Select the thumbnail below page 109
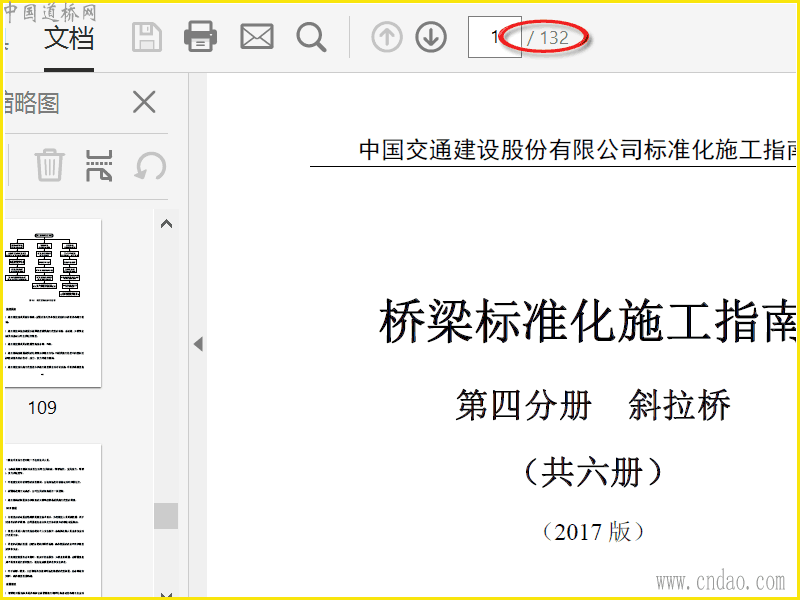Screen dimensions: 800x600 (x=52, y=520)
